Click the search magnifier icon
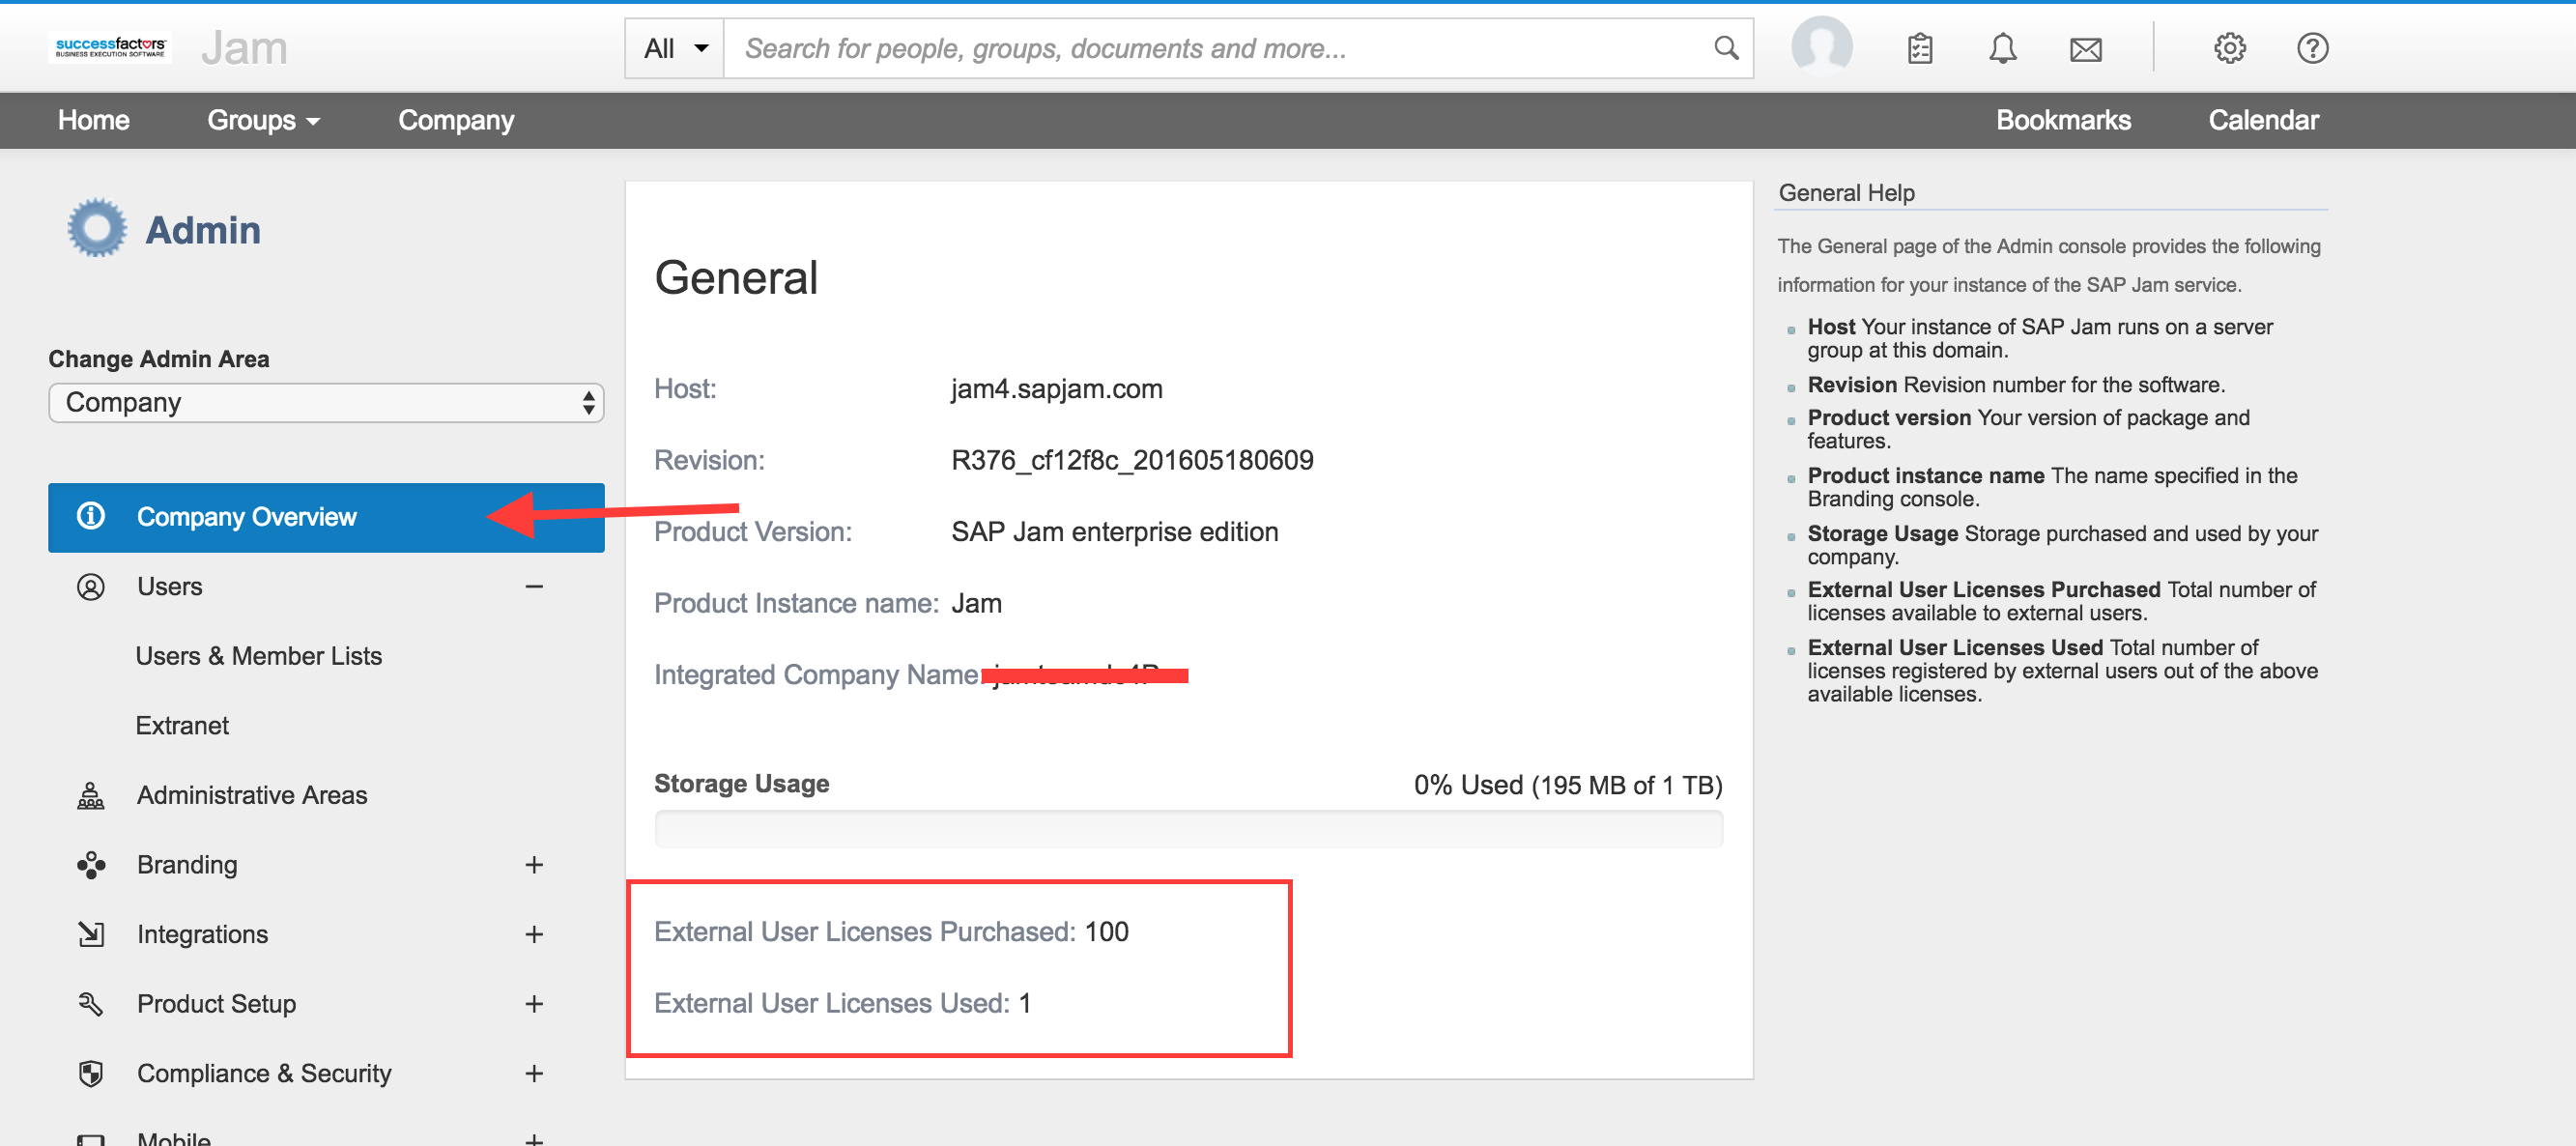The width and height of the screenshot is (2576, 1146). coord(1726,48)
